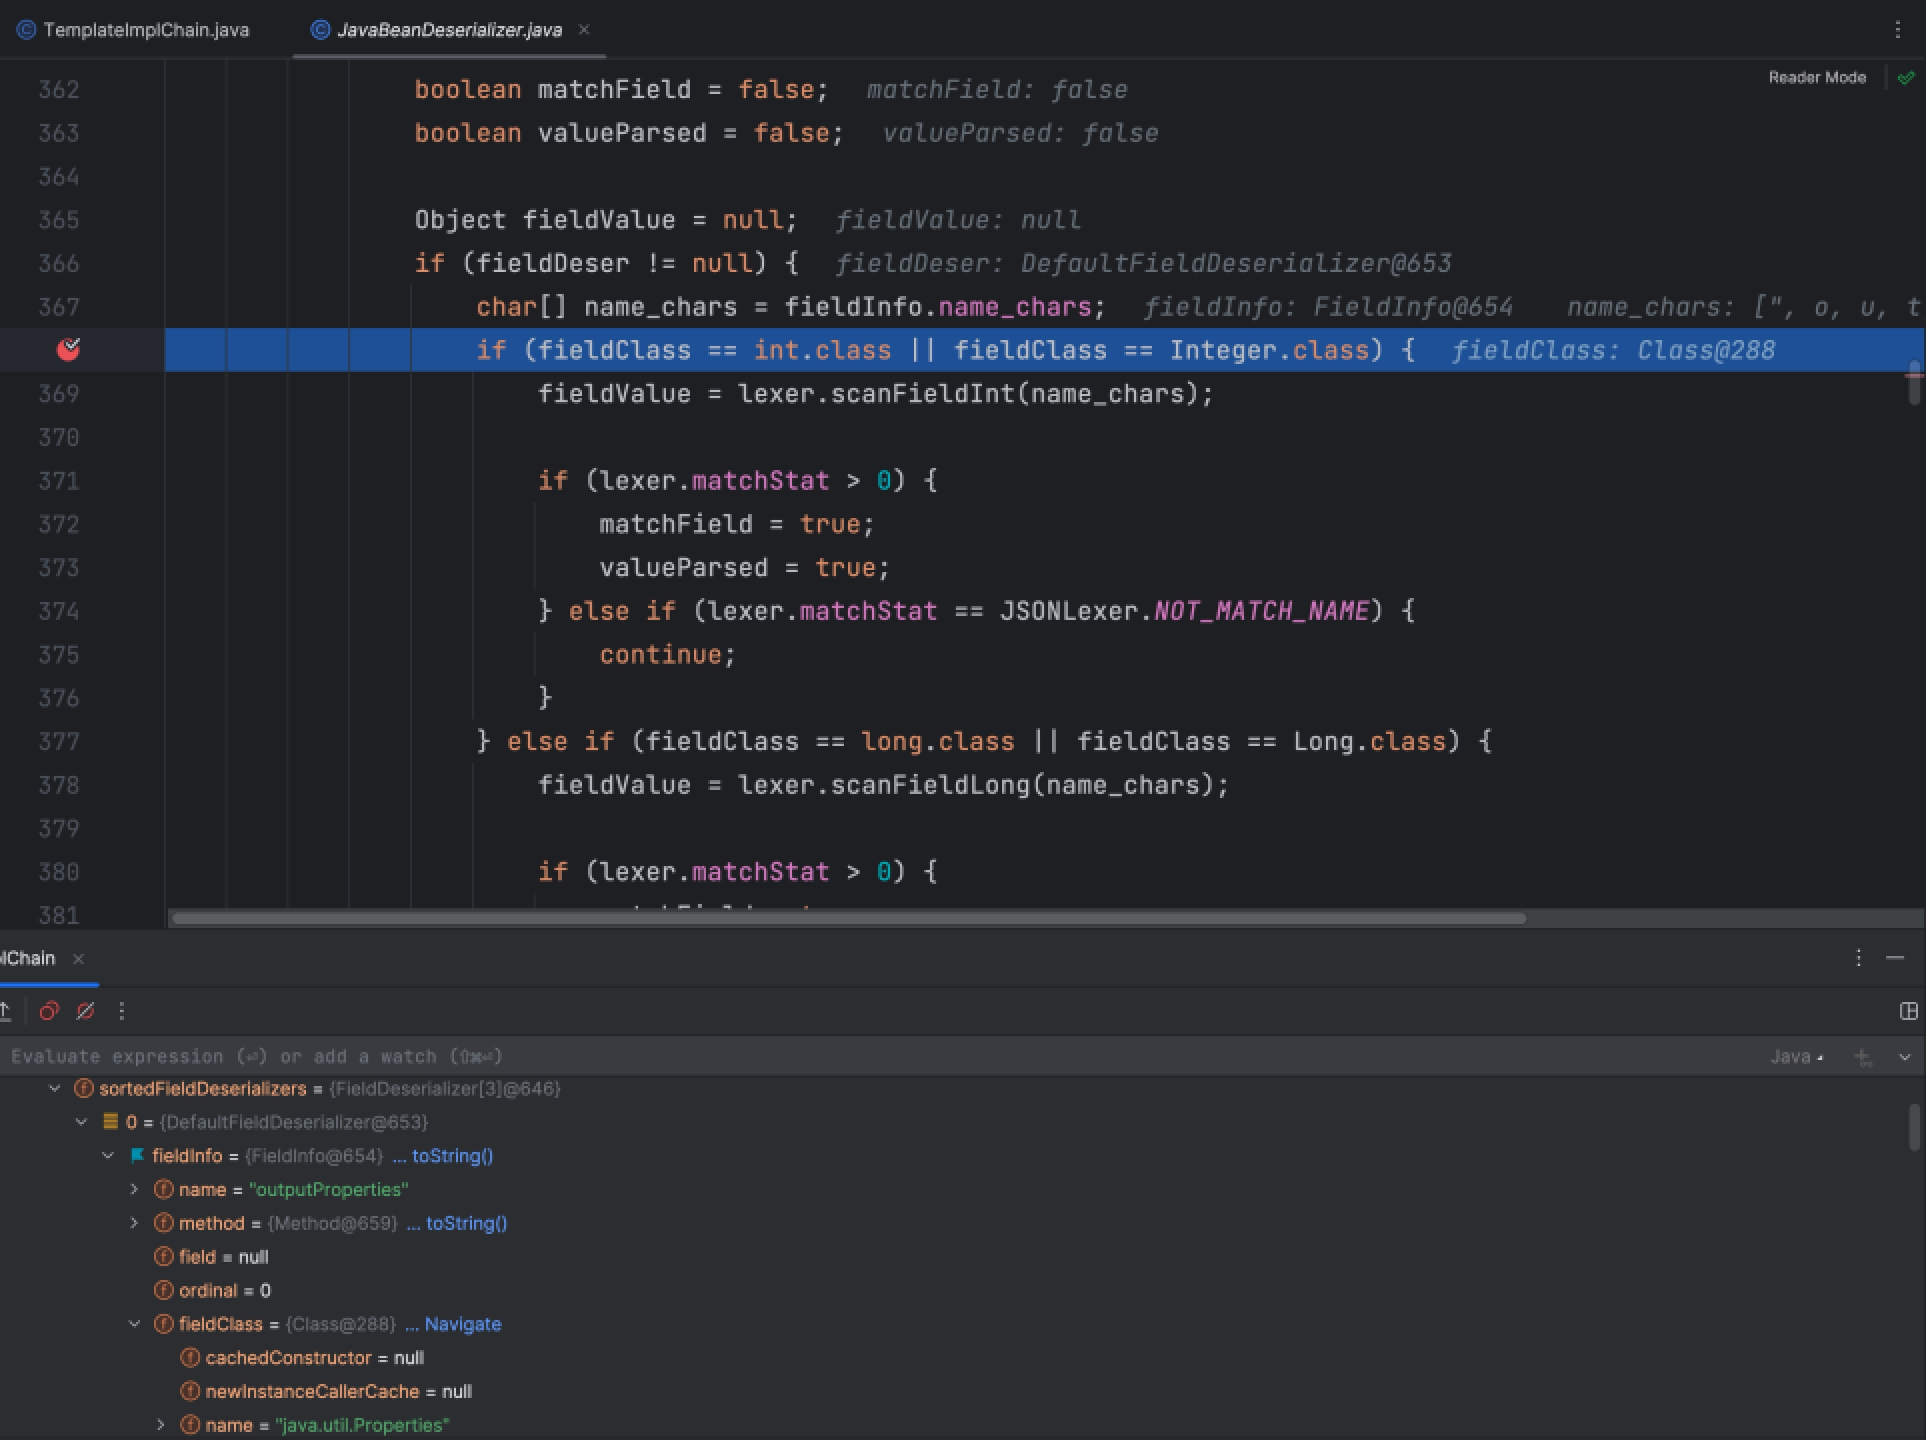Collapse the sortedFieldDeserializers node
This screenshot has width=1926, height=1440.
tap(55, 1088)
